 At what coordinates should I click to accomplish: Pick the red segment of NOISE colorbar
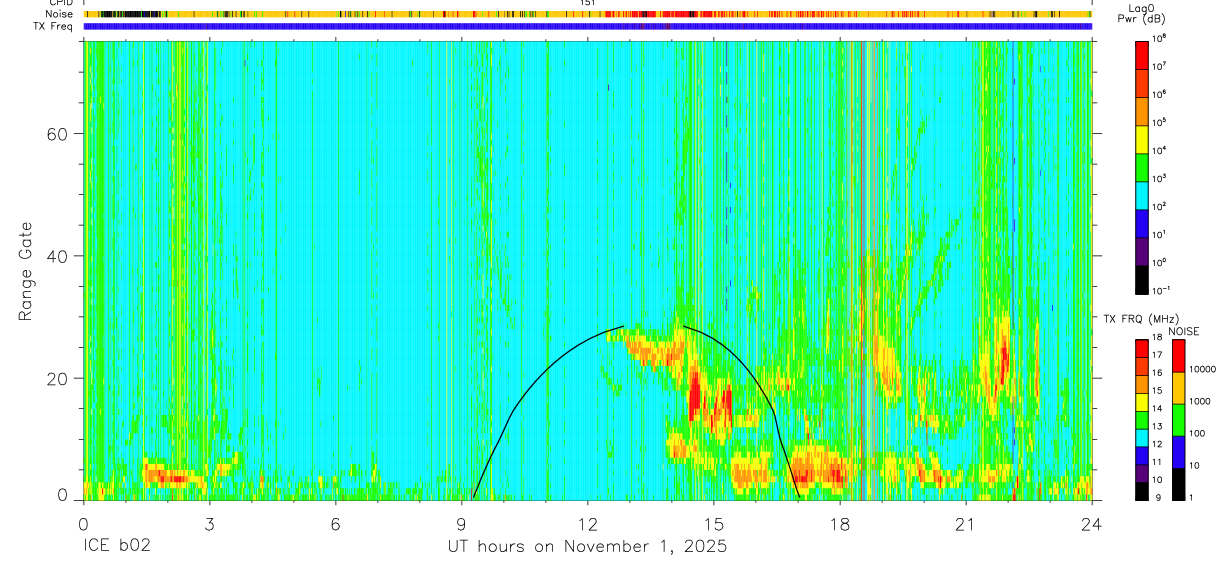(1179, 355)
